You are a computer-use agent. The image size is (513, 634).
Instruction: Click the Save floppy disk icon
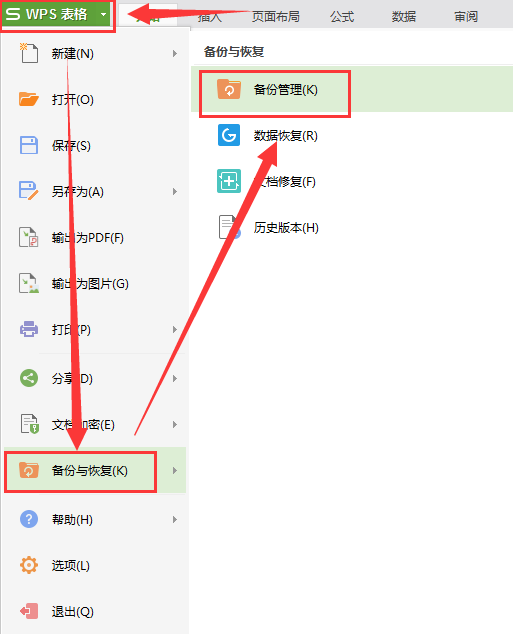[29, 145]
